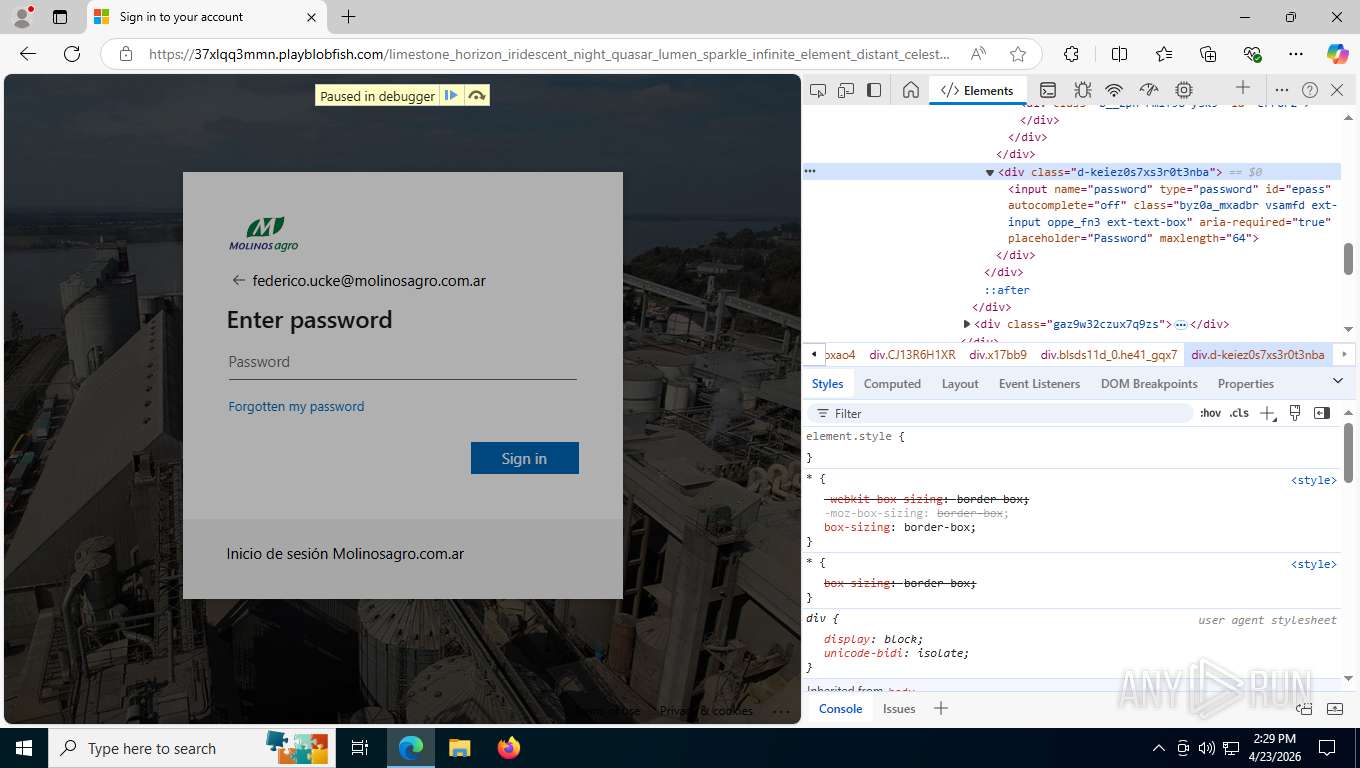Image resolution: width=1360 pixels, height=768 pixels.
Task: Toggle computed styles sidebar icon
Action: pos(1322,413)
